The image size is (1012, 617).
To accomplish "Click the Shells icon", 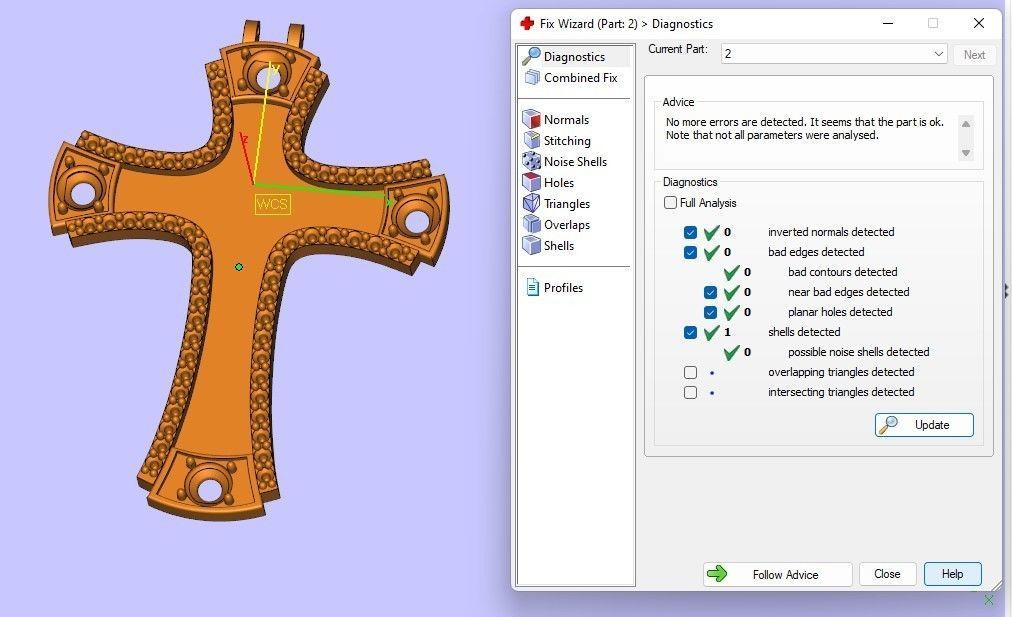I will [531, 245].
